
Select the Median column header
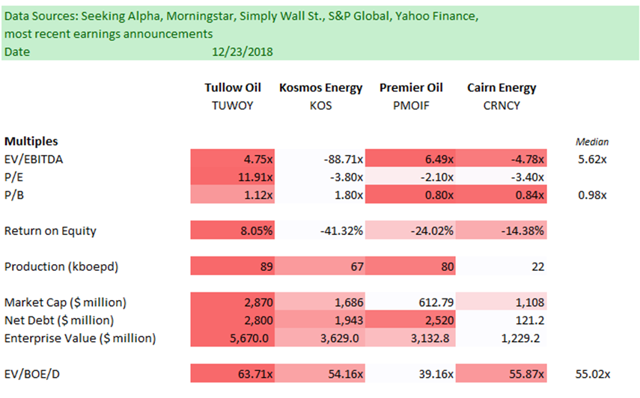tap(592, 142)
